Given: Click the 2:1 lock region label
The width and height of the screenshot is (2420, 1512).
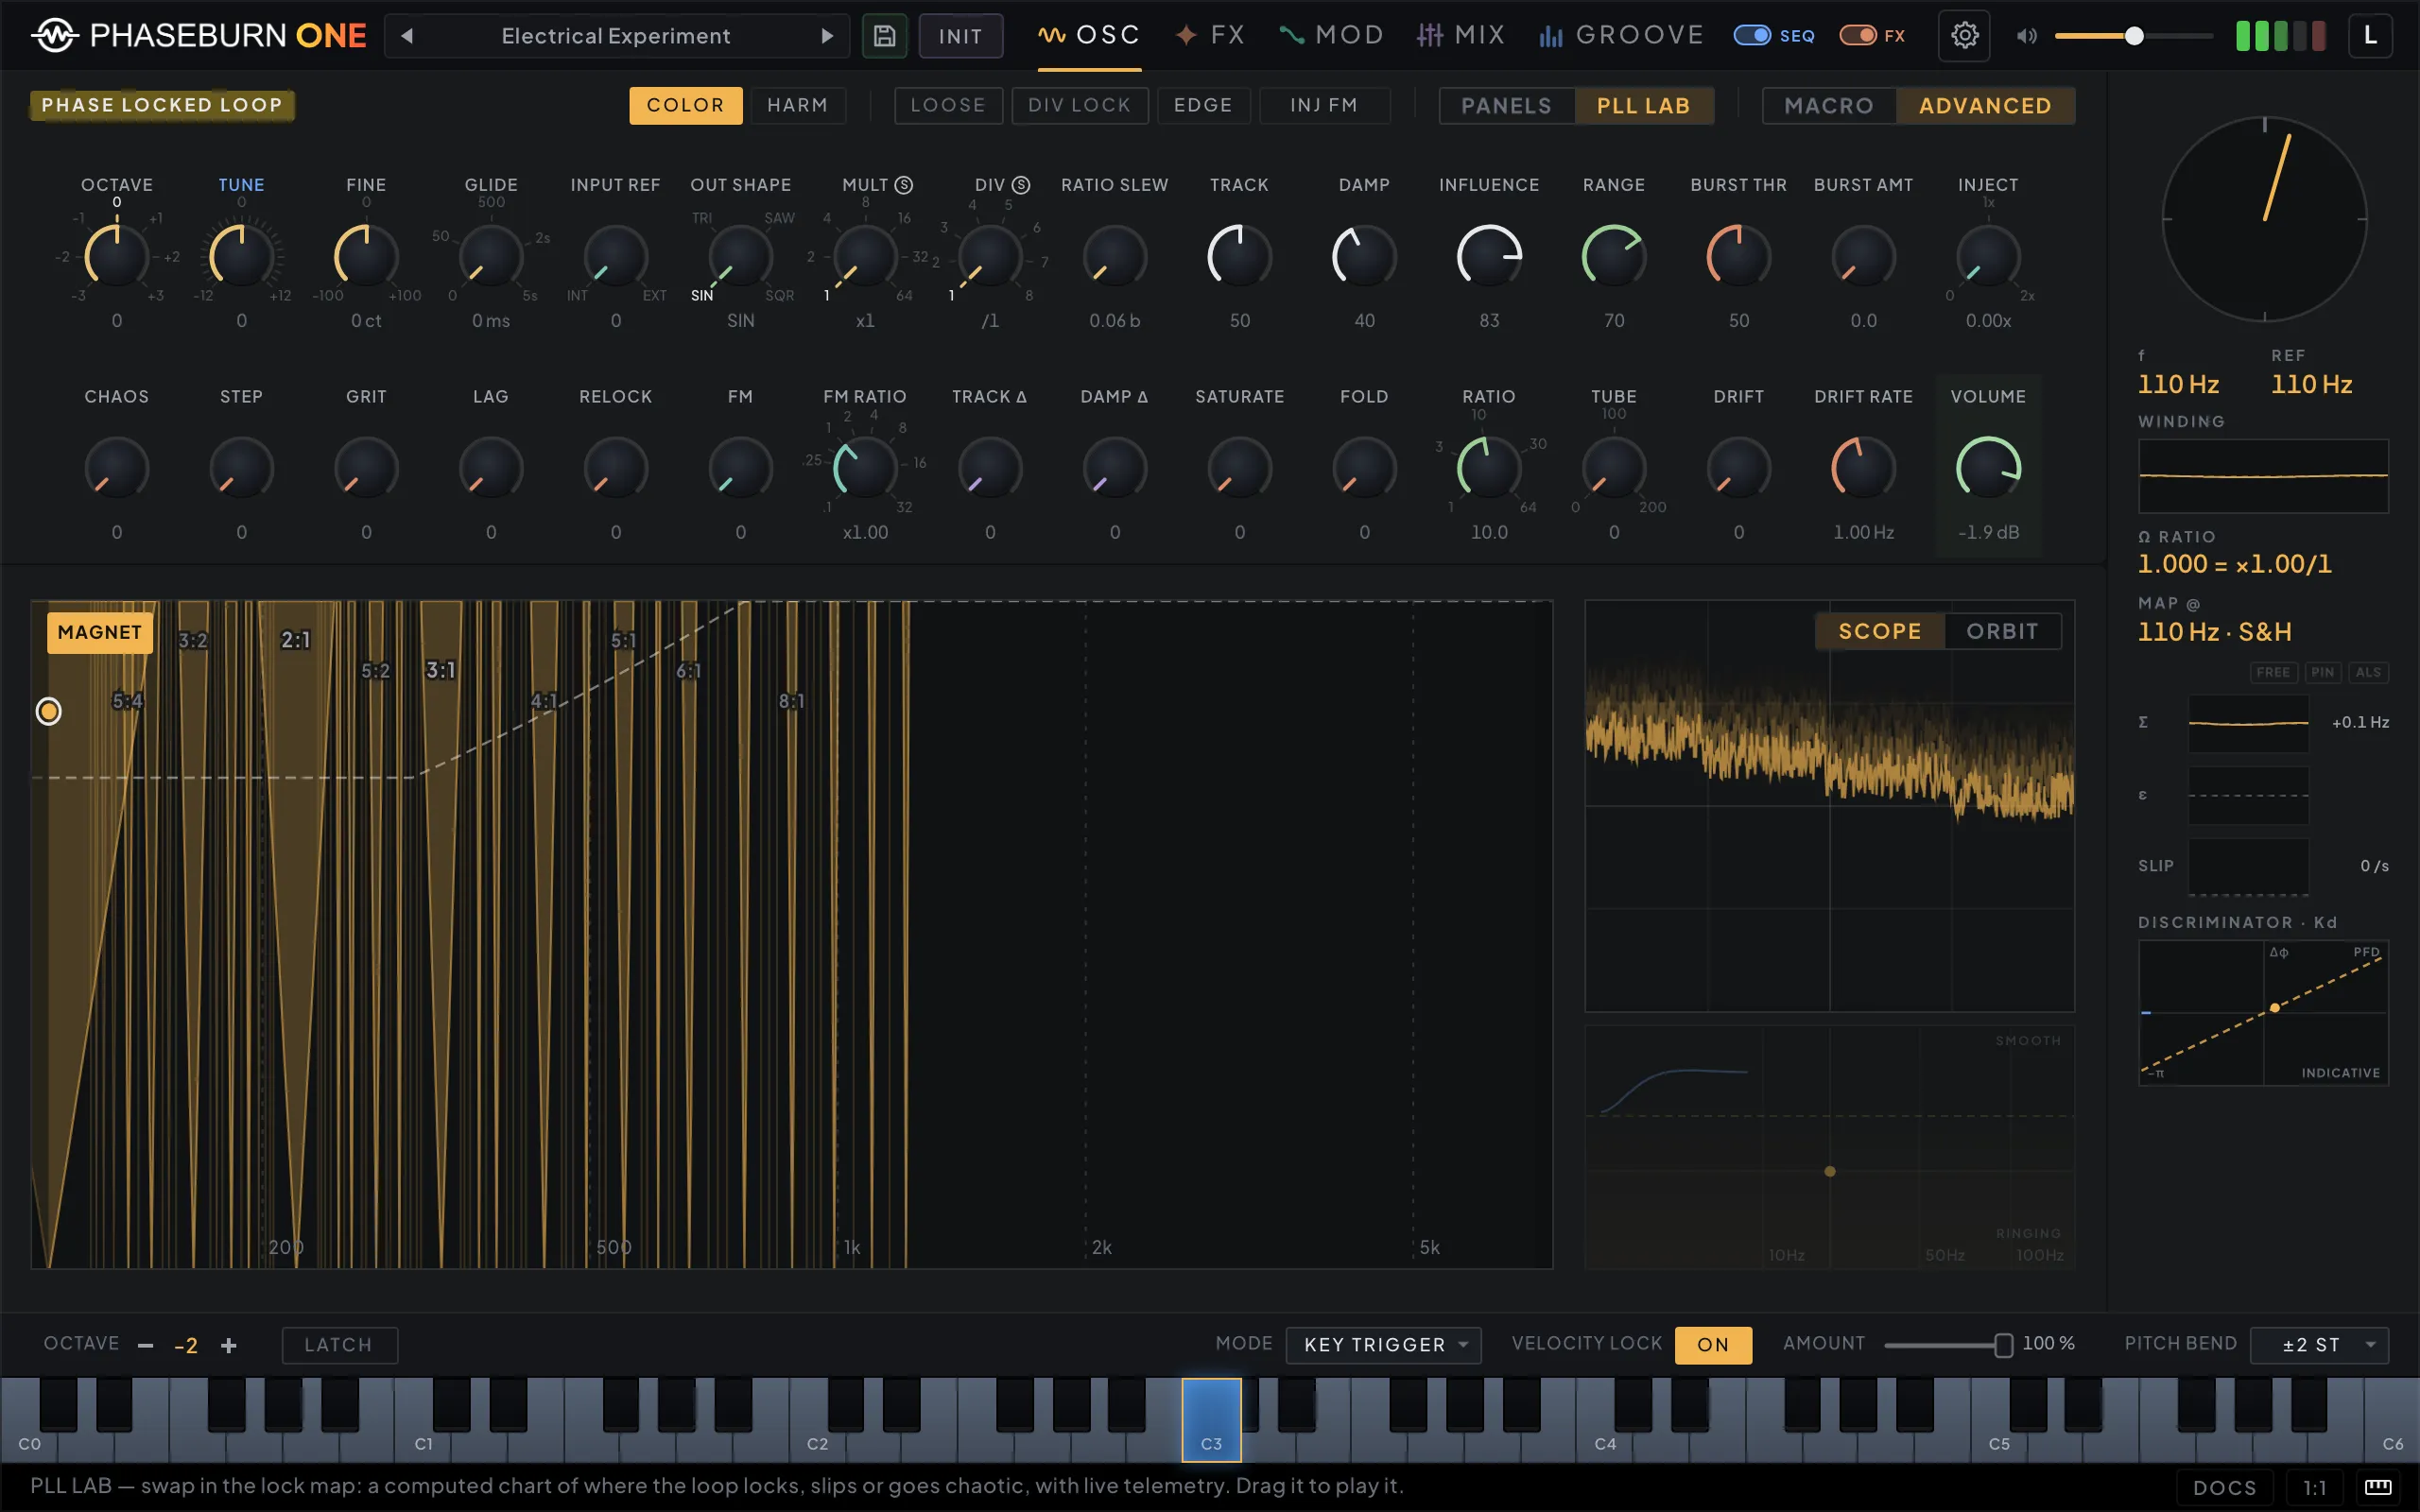Looking at the screenshot, I should coord(296,640).
